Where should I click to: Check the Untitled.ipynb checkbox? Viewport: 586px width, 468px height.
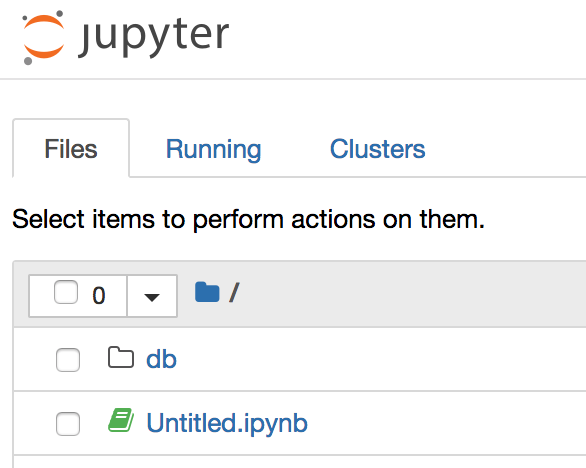(68, 424)
